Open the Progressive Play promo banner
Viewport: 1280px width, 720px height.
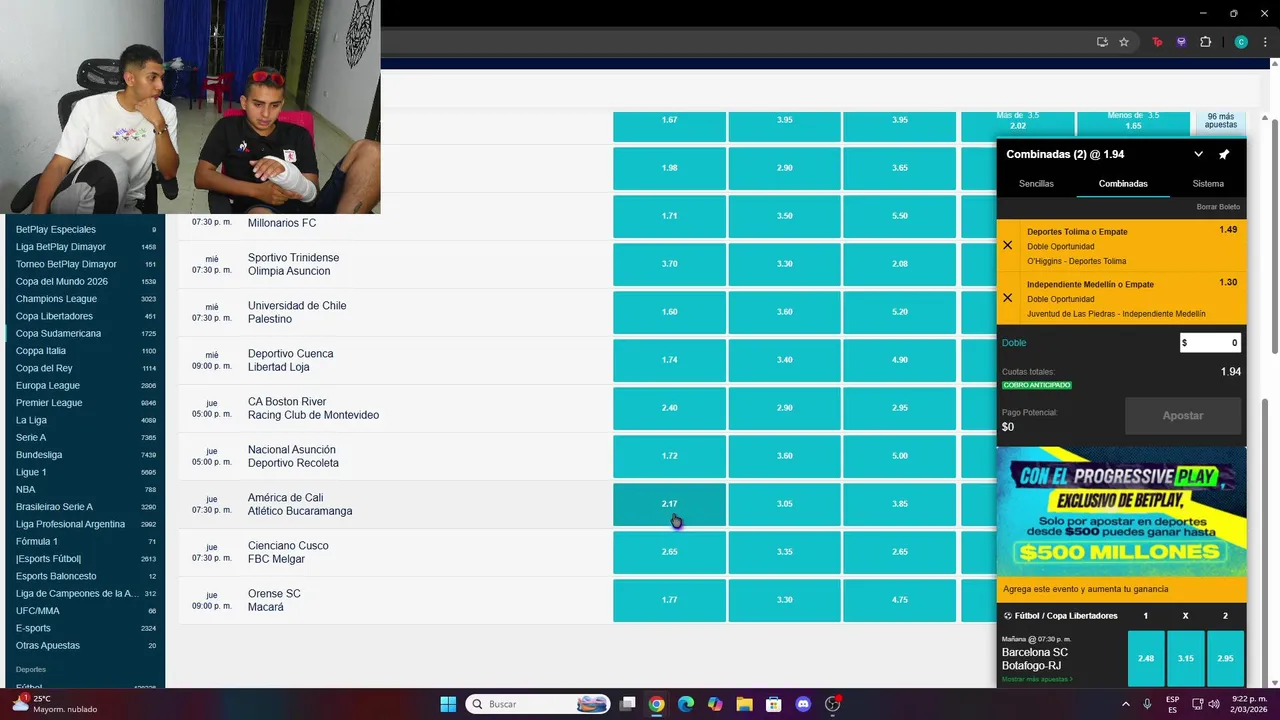click(x=1121, y=511)
